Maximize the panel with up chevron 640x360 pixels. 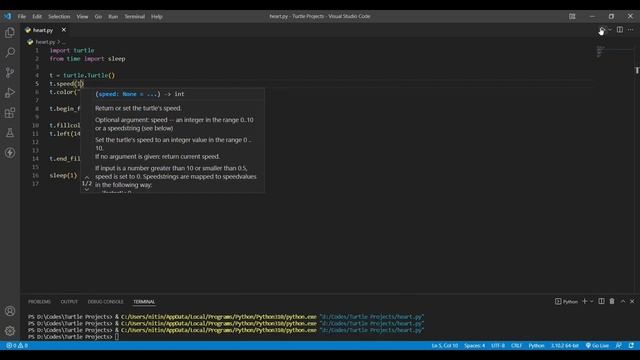623,301
